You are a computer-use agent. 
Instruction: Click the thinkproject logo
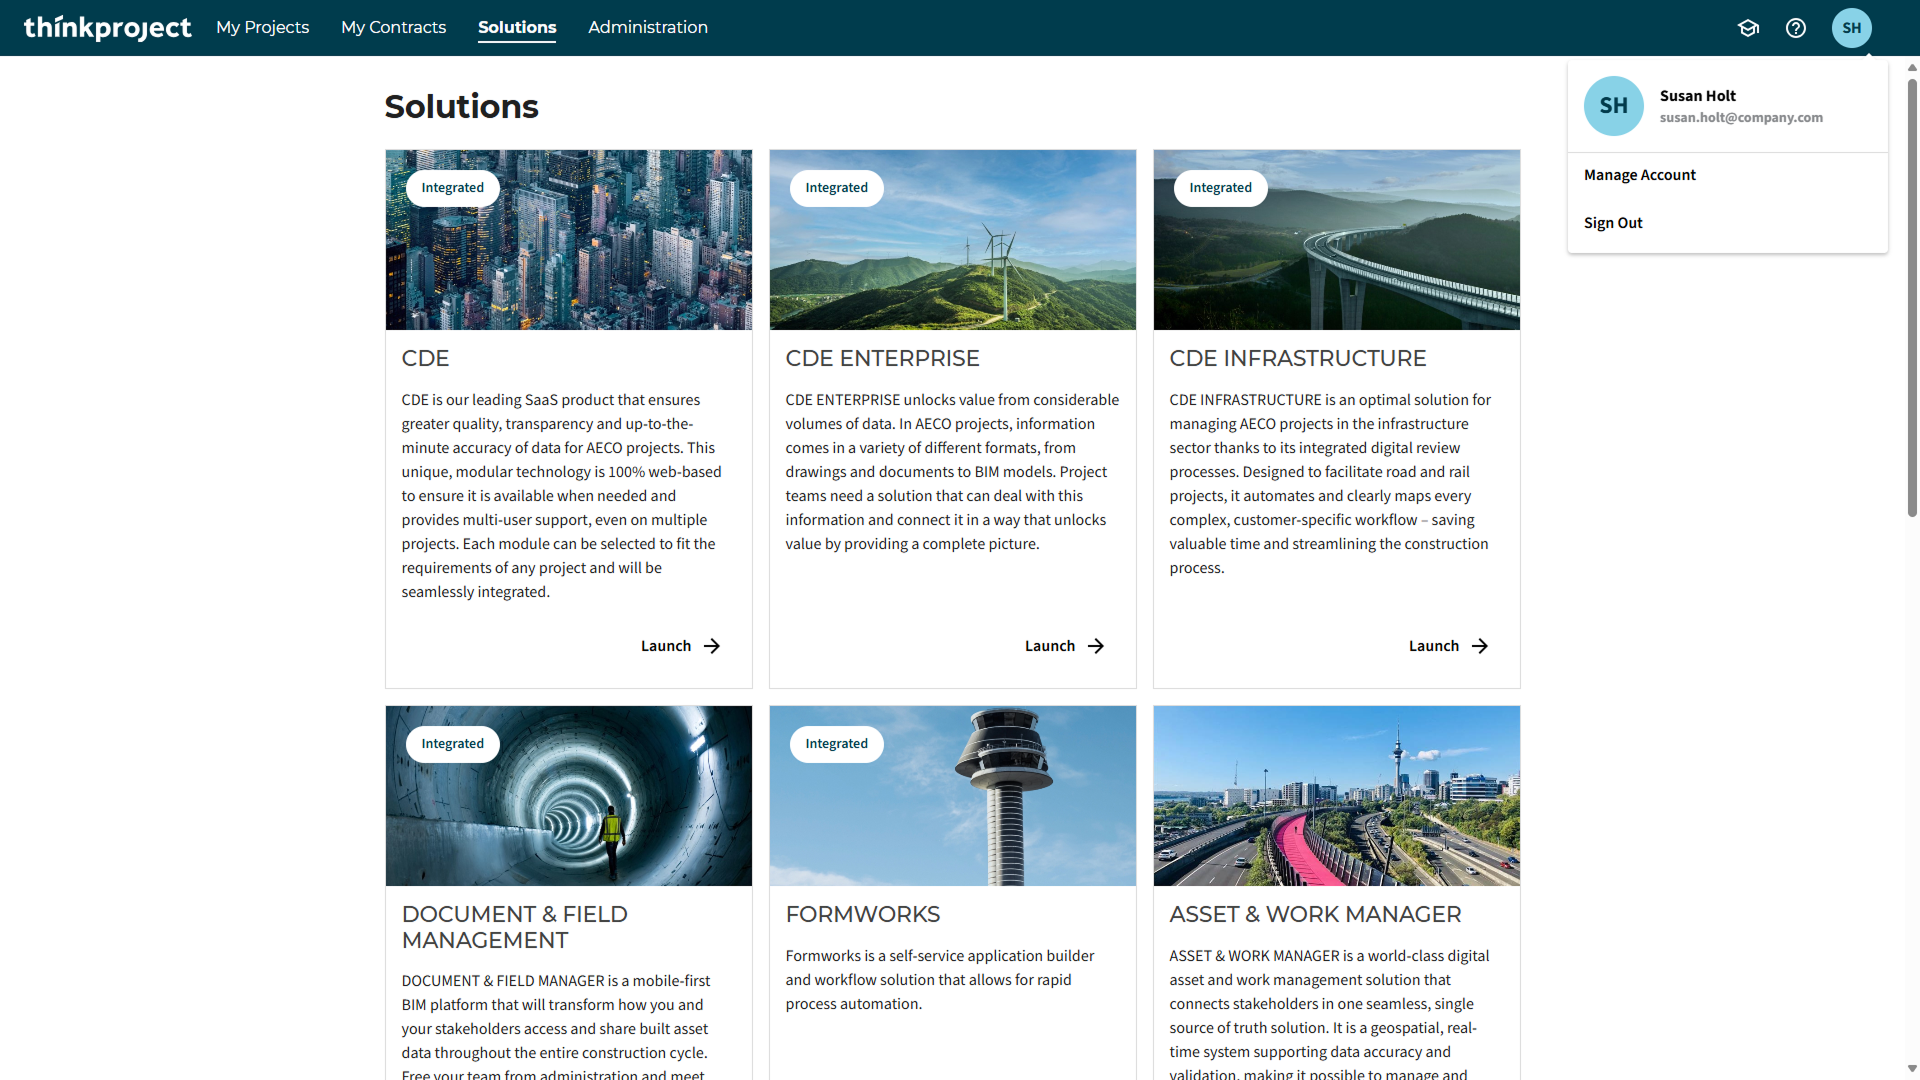click(x=107, y=28)
